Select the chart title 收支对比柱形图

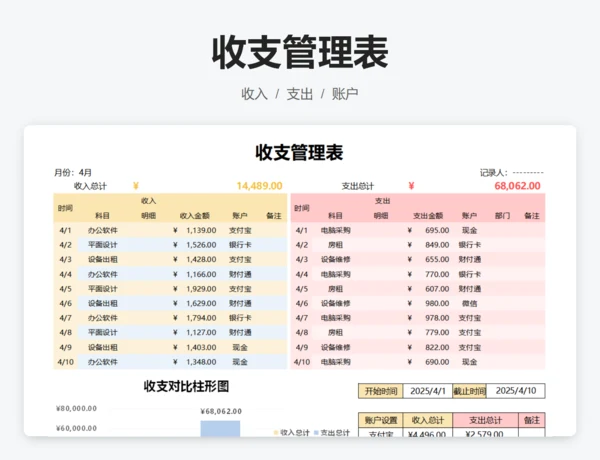click(186, 387)
